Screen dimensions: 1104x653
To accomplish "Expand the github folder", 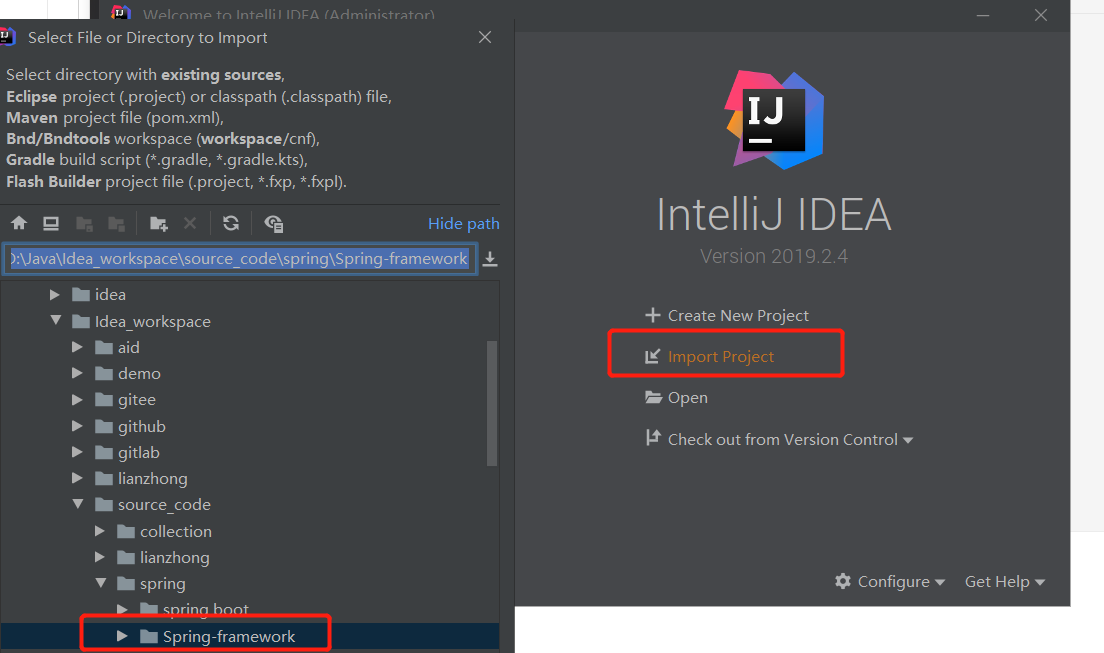I will (x=77, y=426).
